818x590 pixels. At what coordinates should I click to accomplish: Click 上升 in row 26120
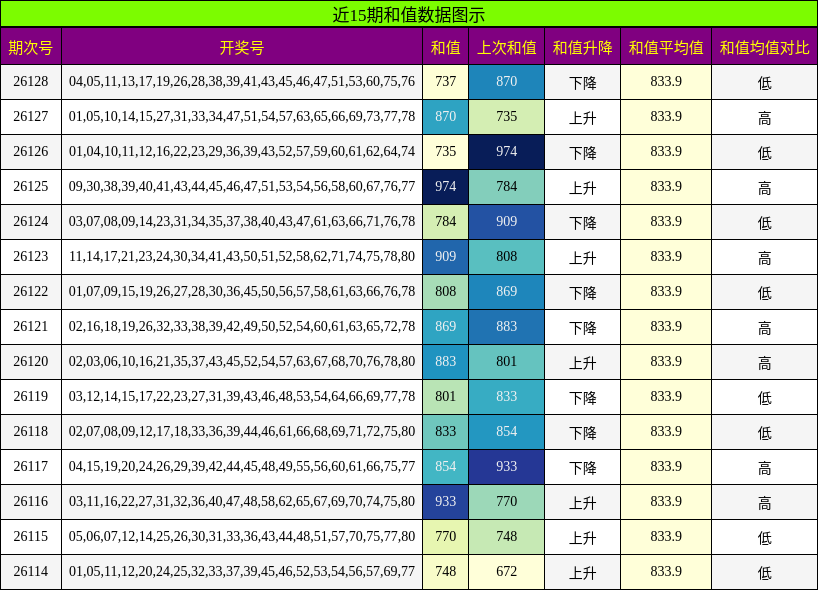[582, 362]
